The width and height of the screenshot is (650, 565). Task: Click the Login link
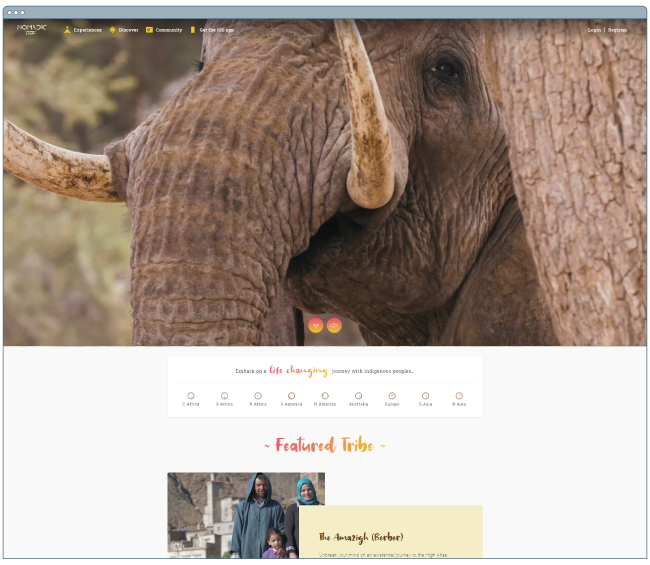[x=594, y=30]
